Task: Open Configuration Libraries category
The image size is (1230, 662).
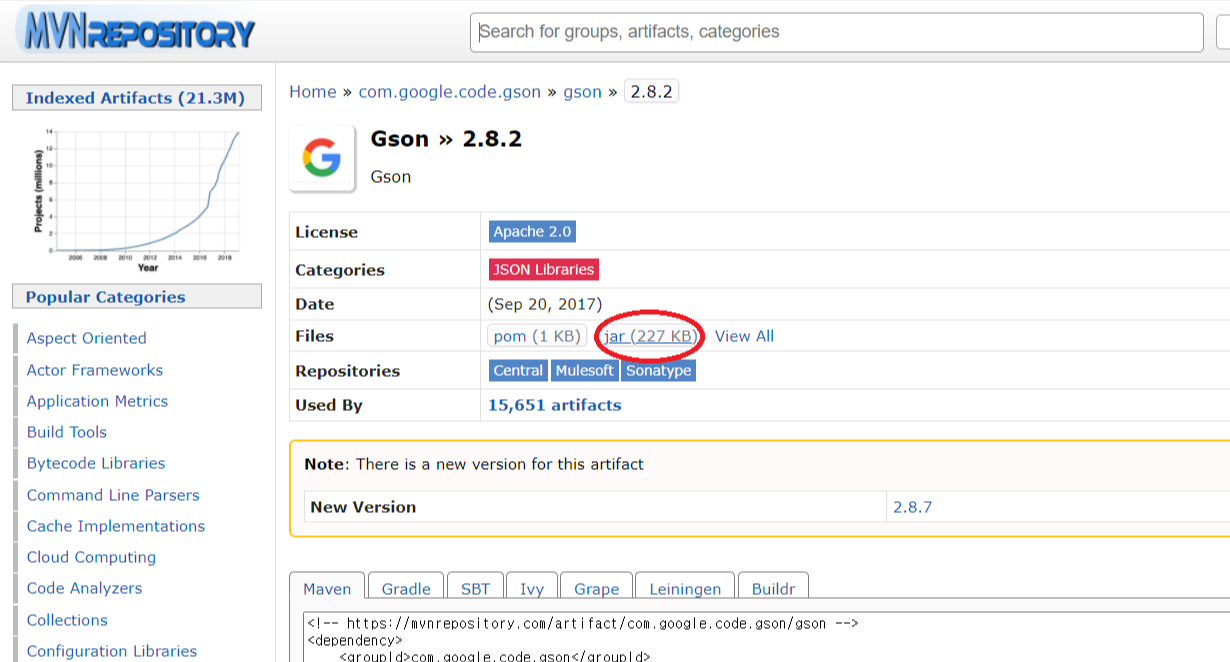Action: pyautogui.click(x=112, y=651)
